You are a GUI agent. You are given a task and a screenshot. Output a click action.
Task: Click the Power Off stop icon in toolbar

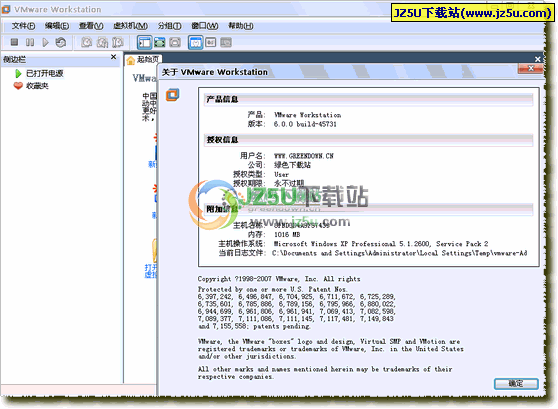pyautogui.click(x=14, y=42)
